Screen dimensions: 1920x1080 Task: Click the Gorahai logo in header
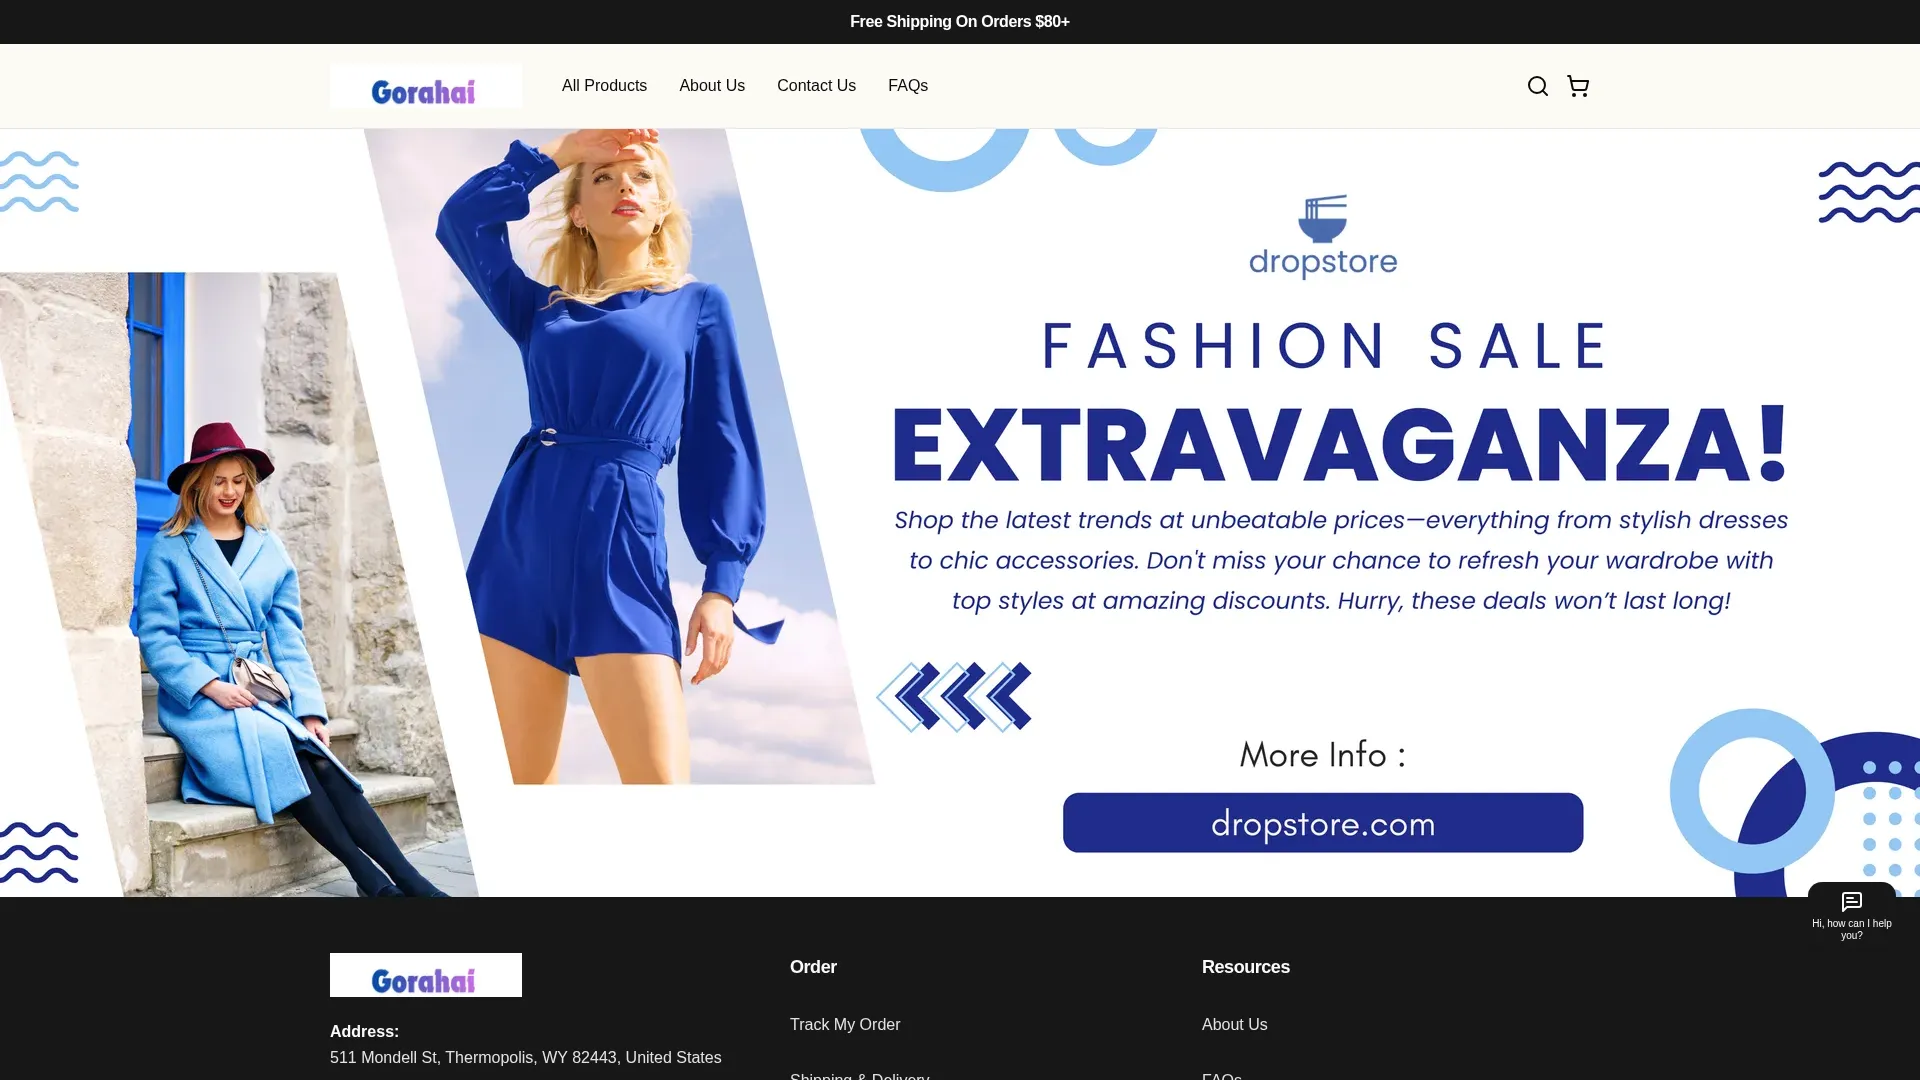coord(426,86)
